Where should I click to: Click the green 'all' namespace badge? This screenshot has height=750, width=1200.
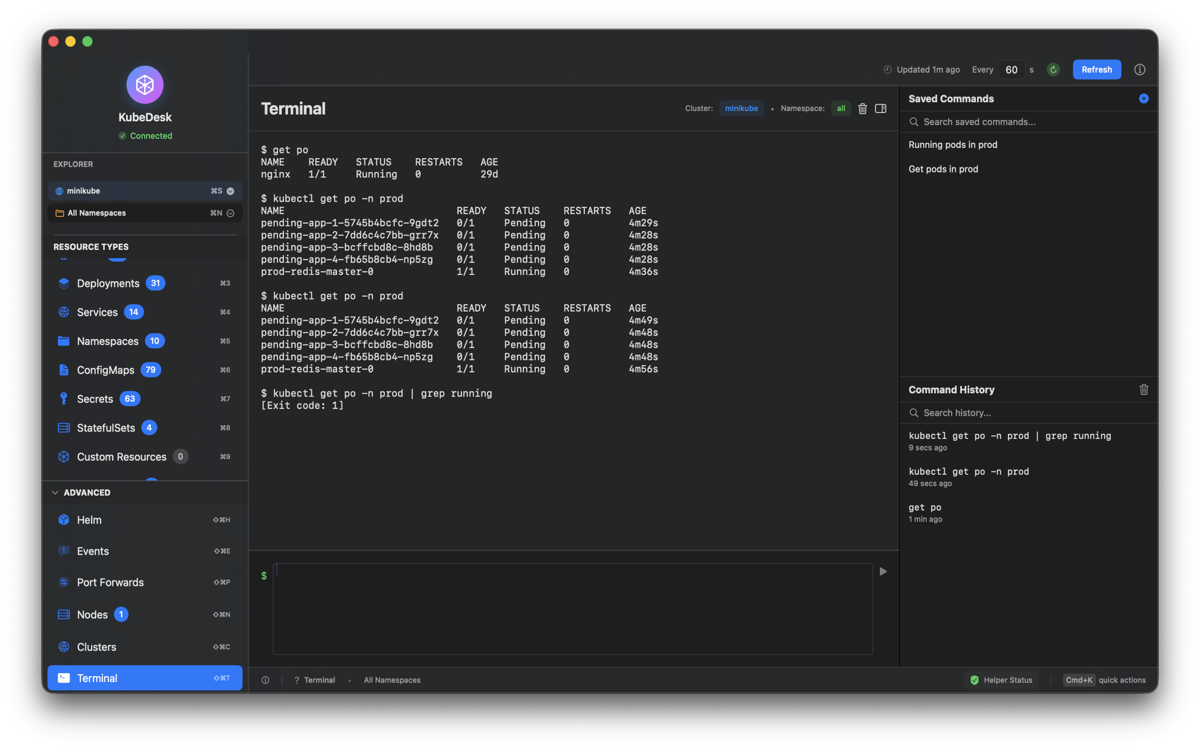(x=840, y=109)
